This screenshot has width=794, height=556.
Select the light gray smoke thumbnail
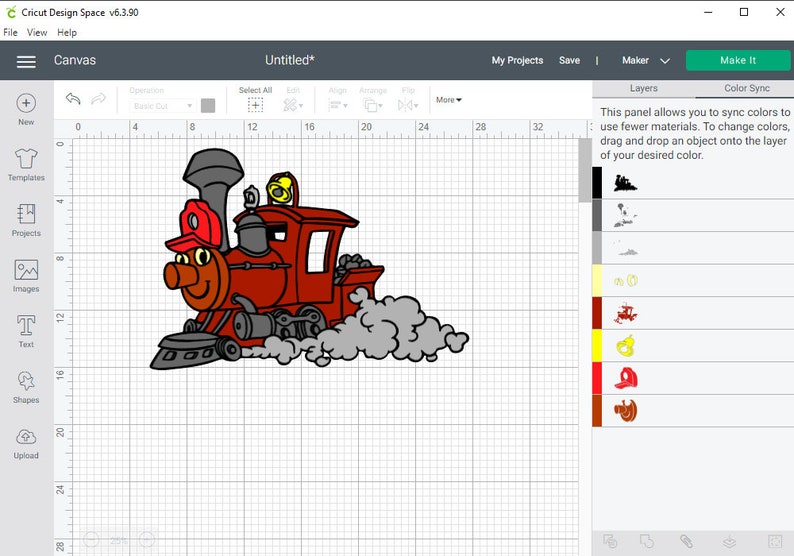click(626, 249)
